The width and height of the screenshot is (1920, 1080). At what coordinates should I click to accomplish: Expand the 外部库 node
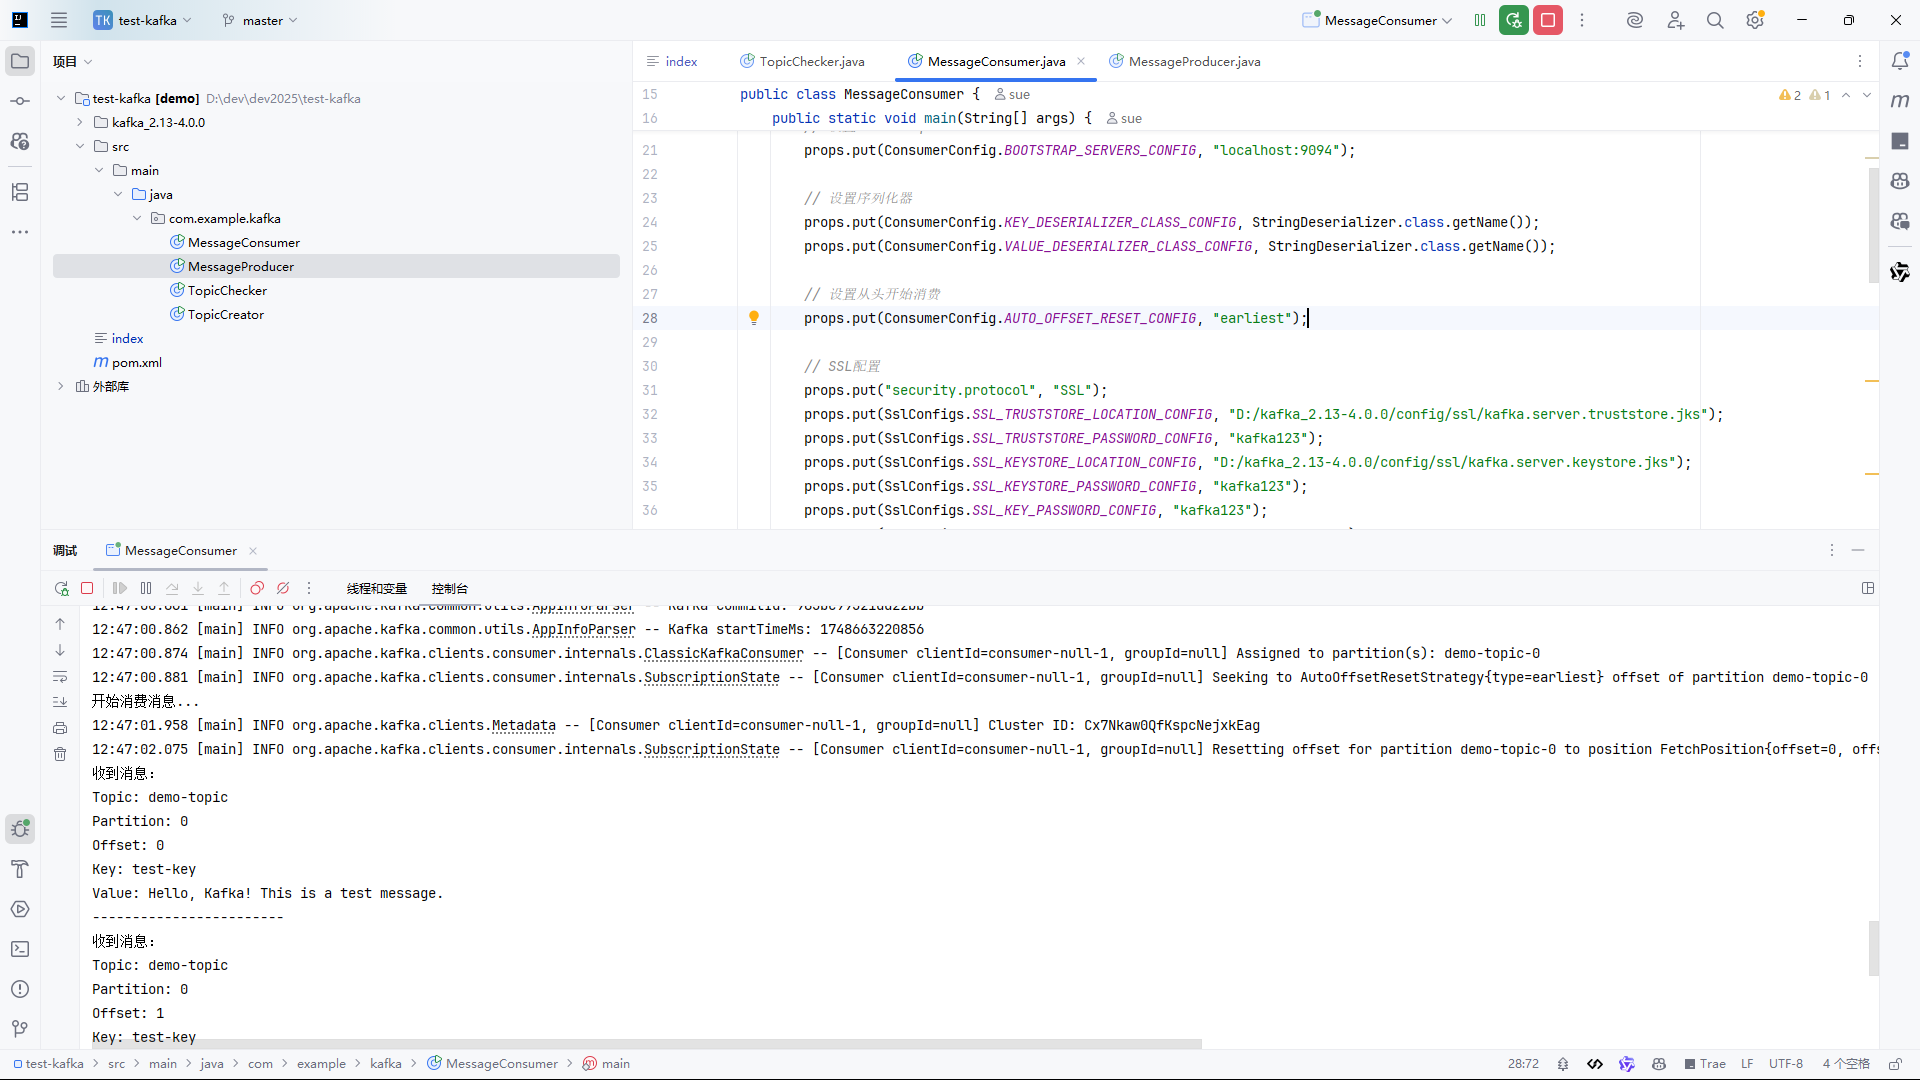click(x=61, y=386)
